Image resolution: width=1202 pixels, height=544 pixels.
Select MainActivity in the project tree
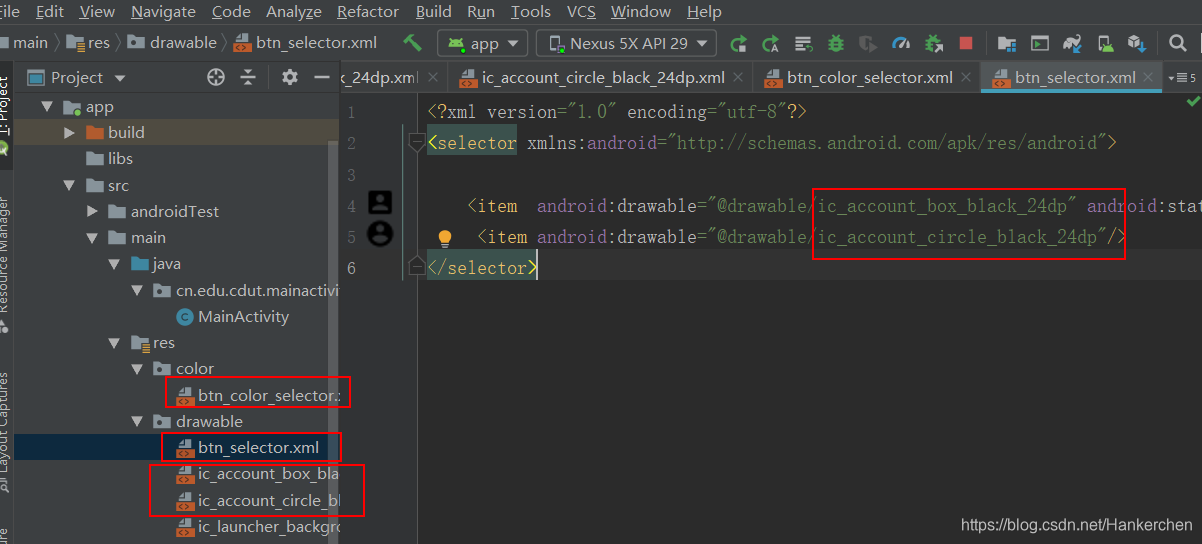point(243,317)
